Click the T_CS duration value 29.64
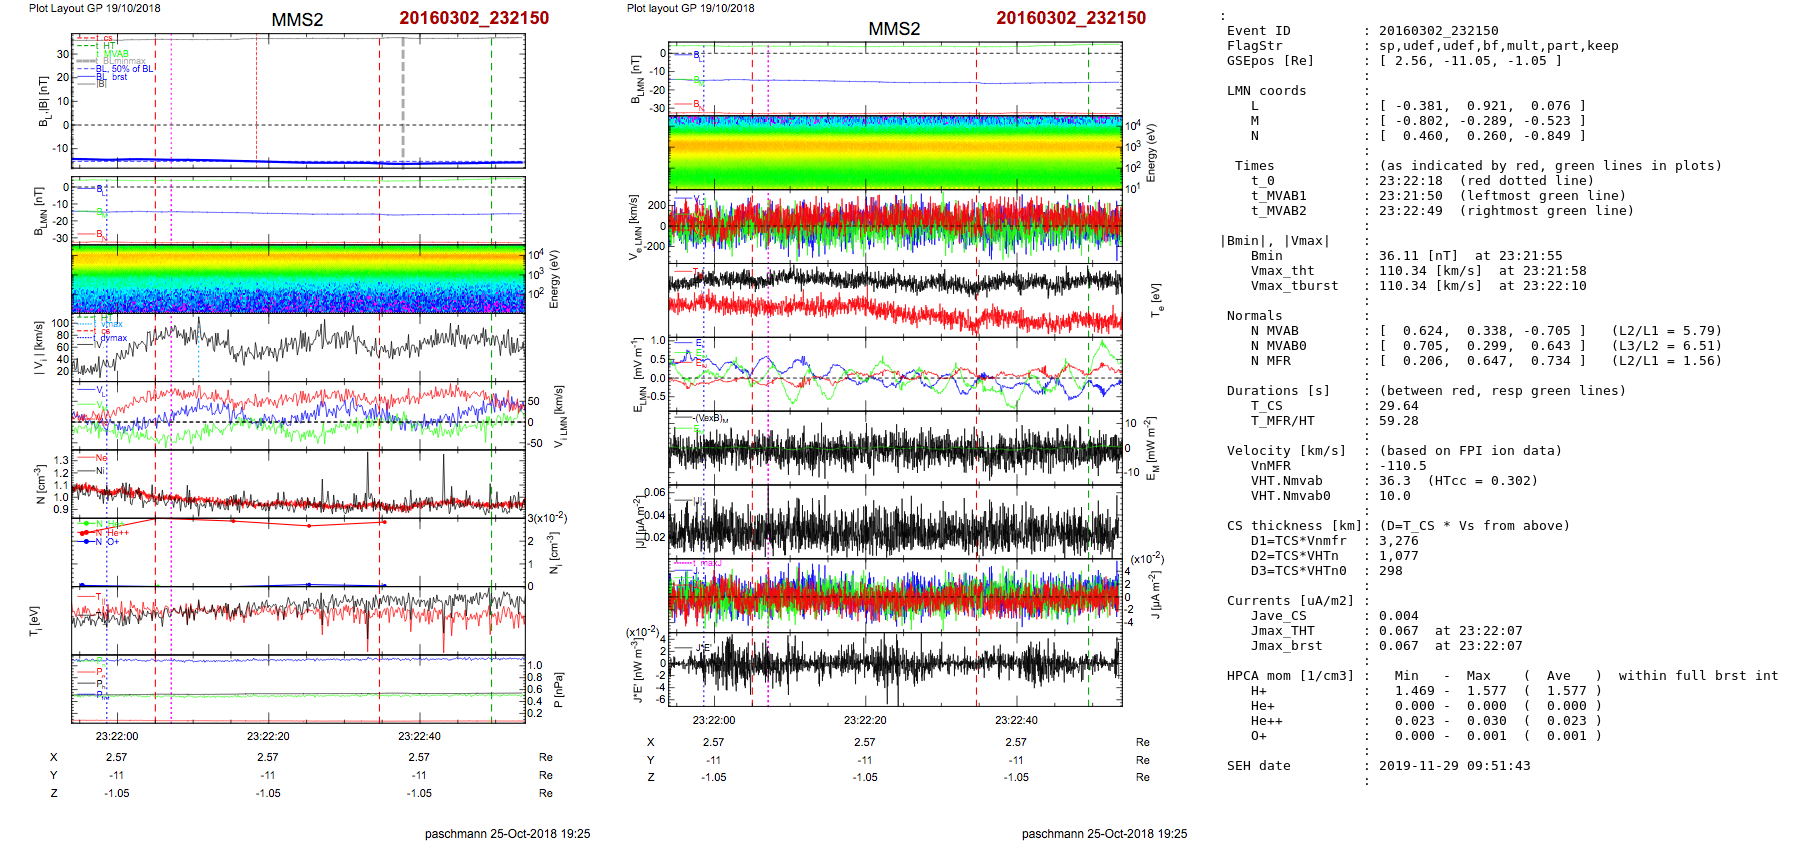The width and height of the screenshot is (1804, 841). point(1398,406)
